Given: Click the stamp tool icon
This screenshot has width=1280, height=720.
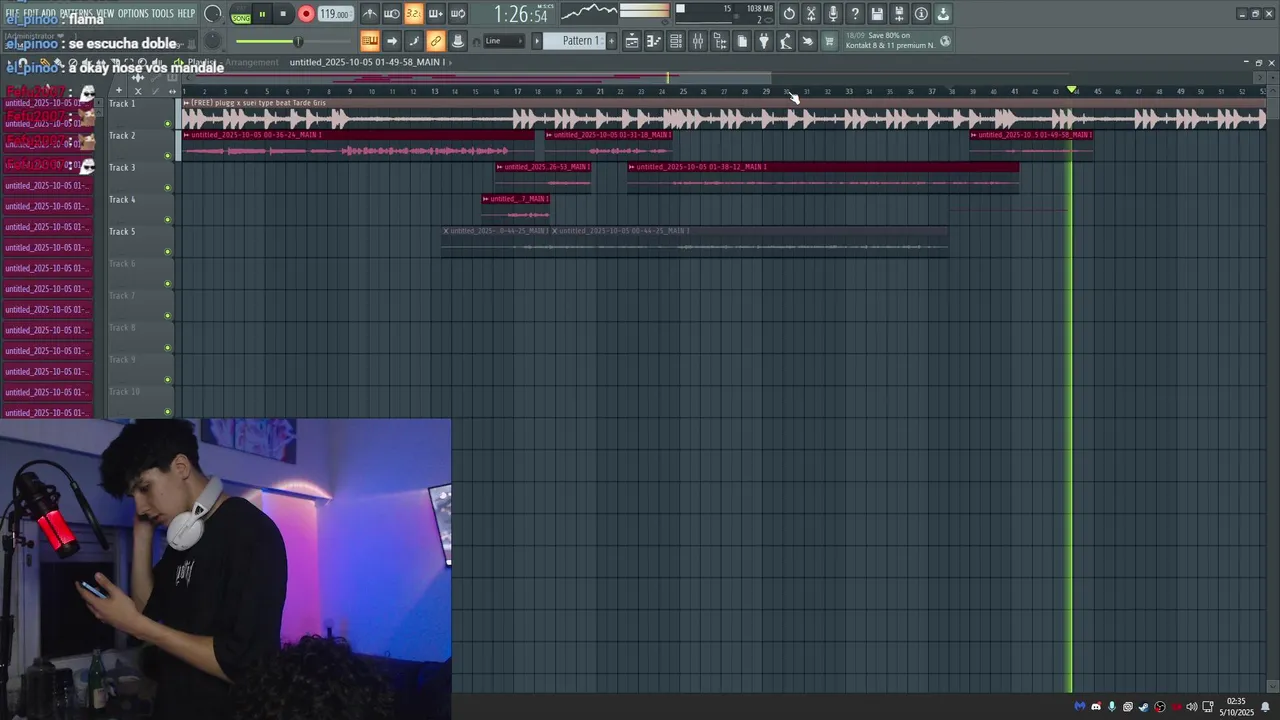Looking at the screenshot, I should [x=458, y=41].
